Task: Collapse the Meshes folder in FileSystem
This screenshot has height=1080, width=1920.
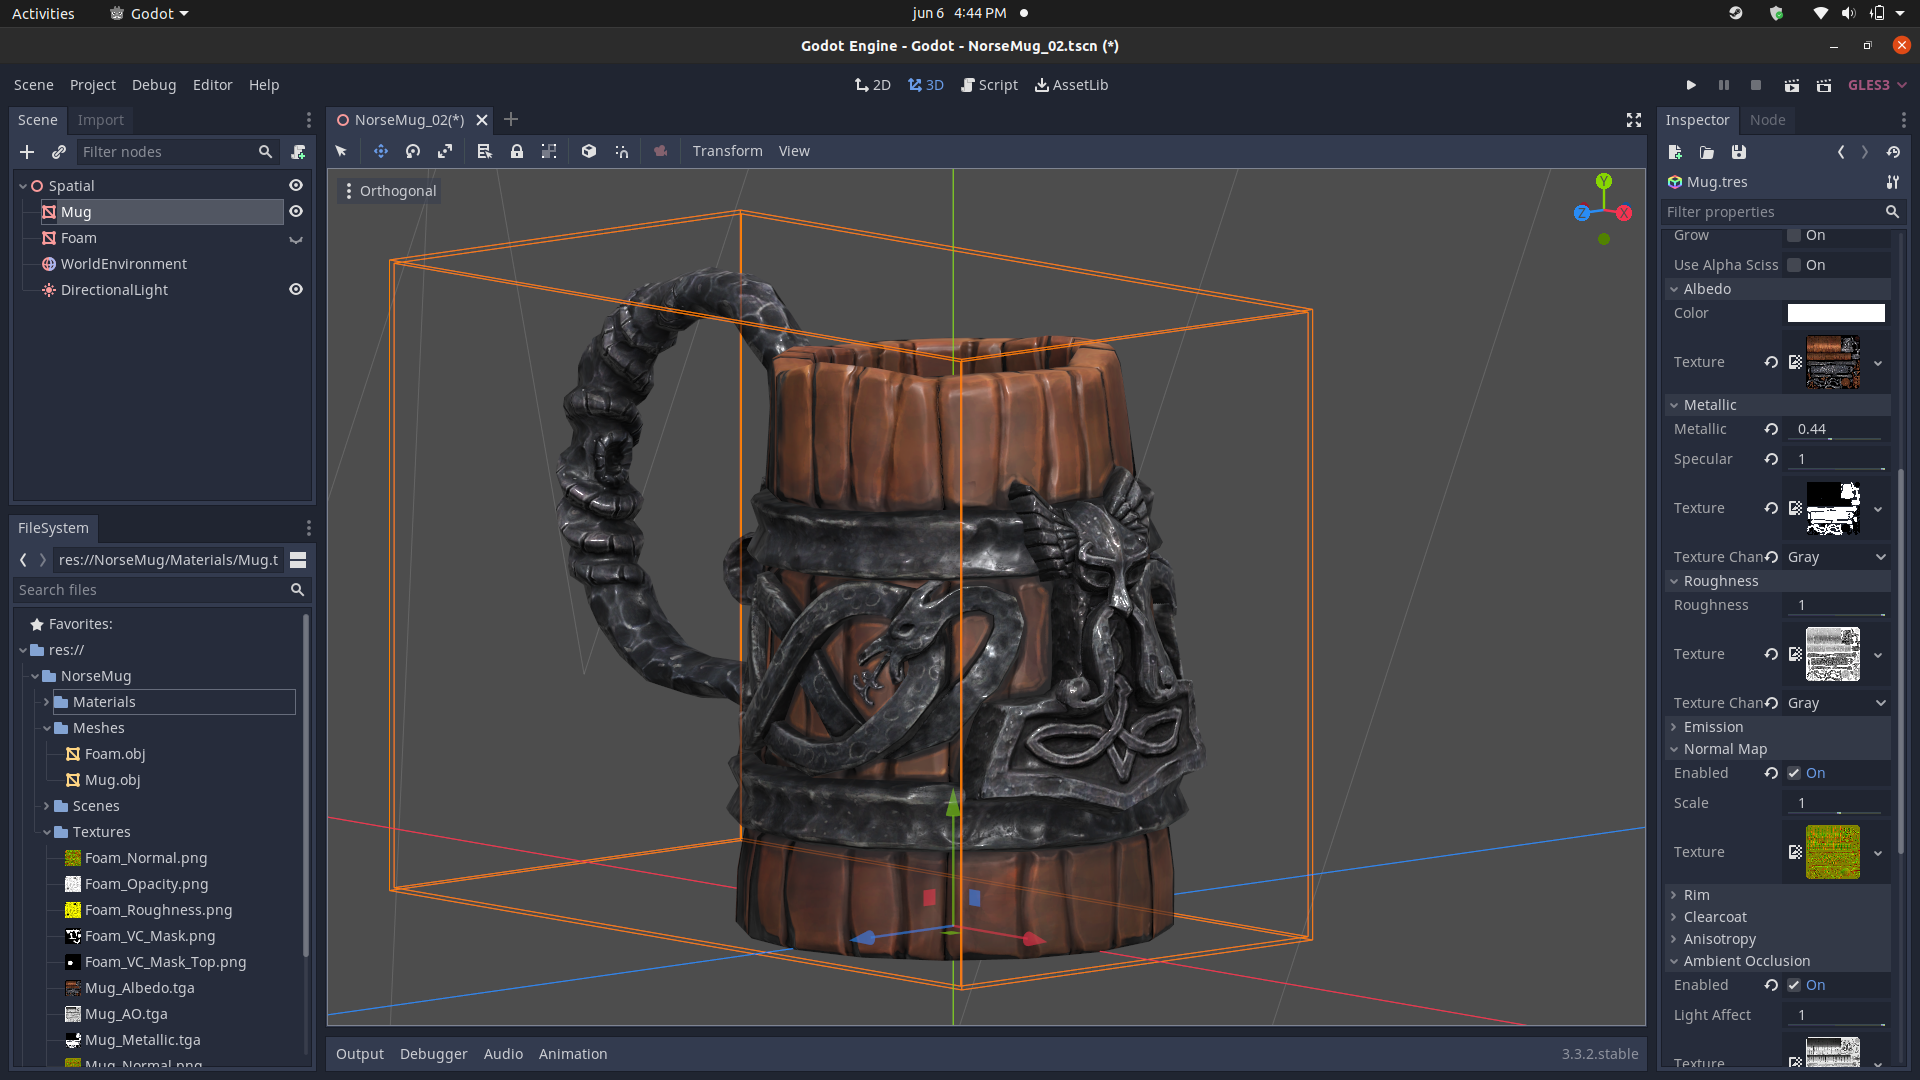Action: click(47, 728)
